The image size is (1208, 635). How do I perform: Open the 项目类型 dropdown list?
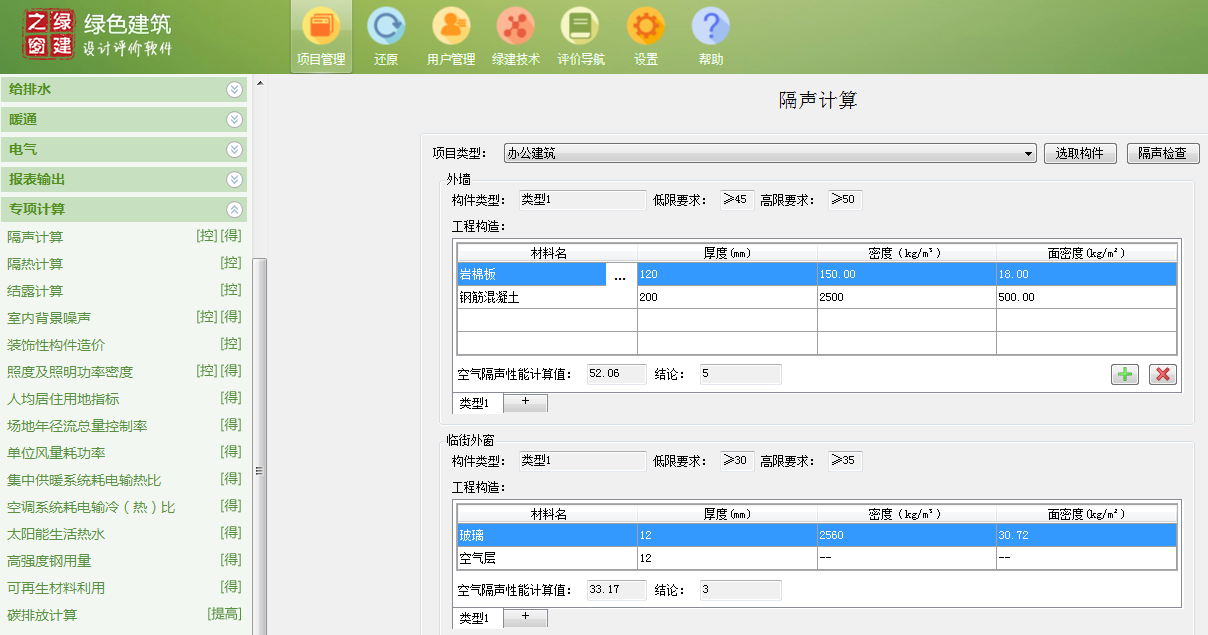1029,153
